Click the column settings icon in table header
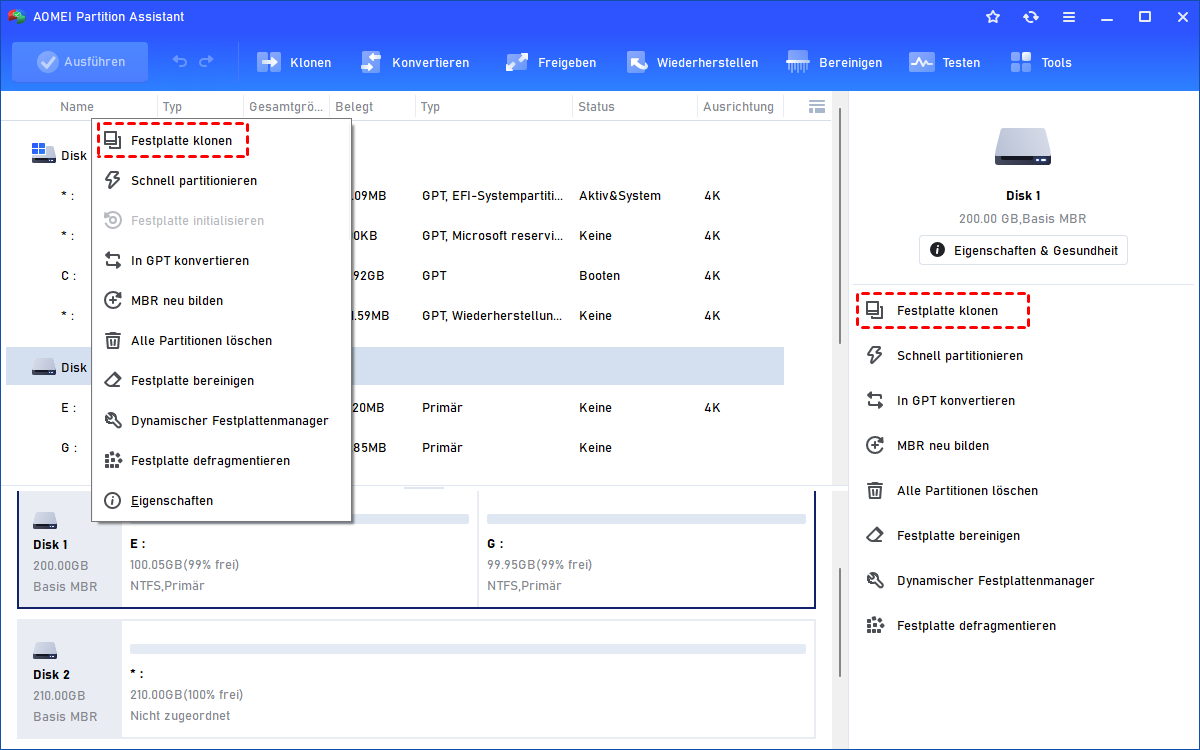The height and width of the screenshot is (750, 1200). 816,106
